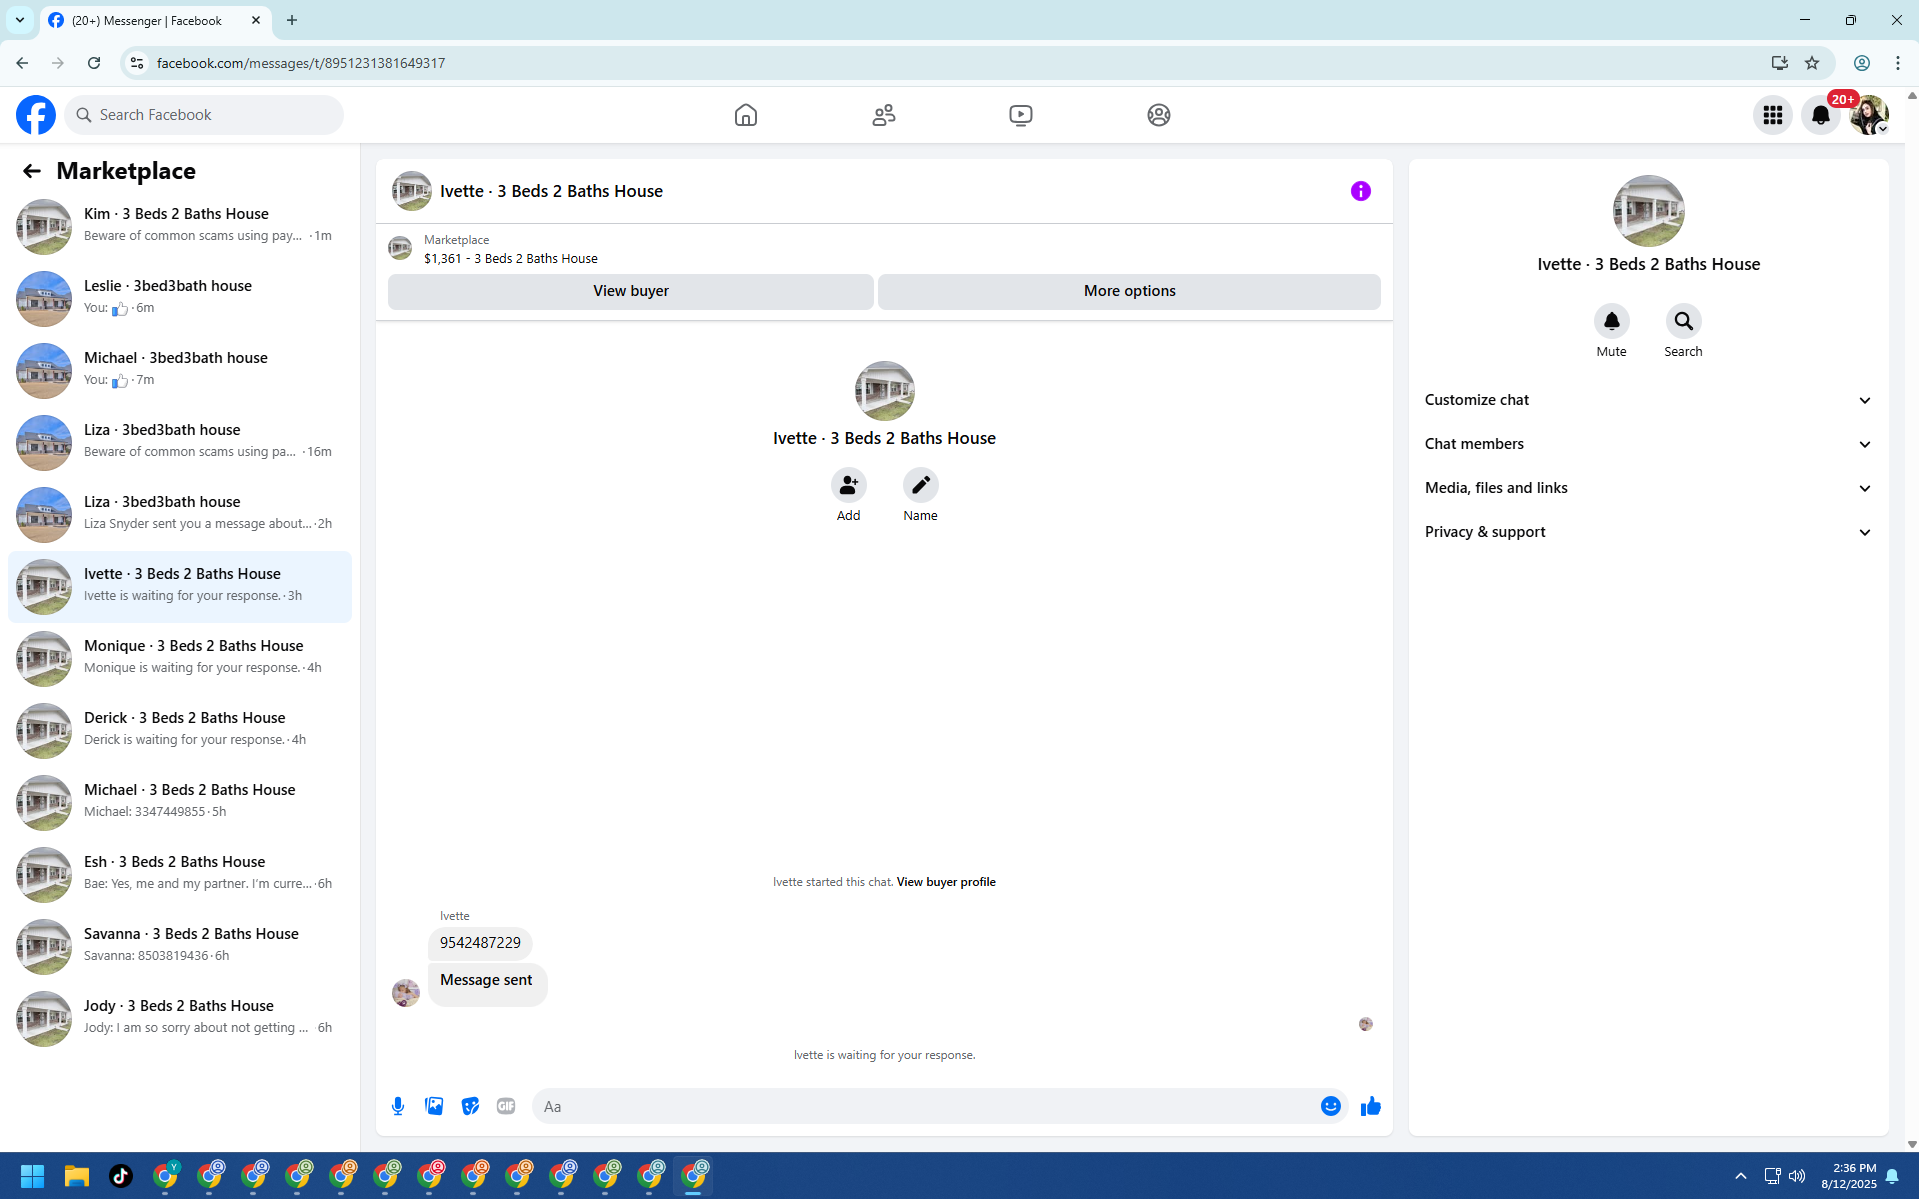Open Jody · 3 Beds 2 Baths House chat
This screenshot has height=1199, width=1919.
pos(180,1017)
